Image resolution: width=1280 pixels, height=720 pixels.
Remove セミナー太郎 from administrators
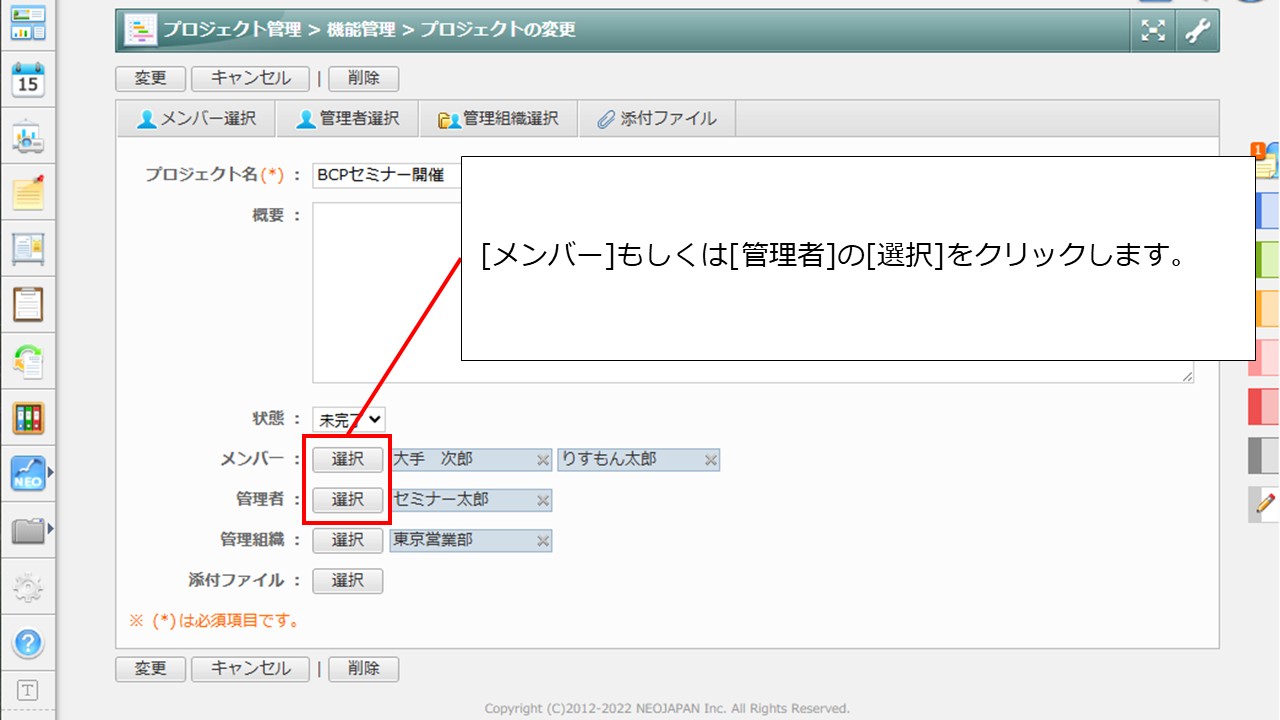pos(543,500)
